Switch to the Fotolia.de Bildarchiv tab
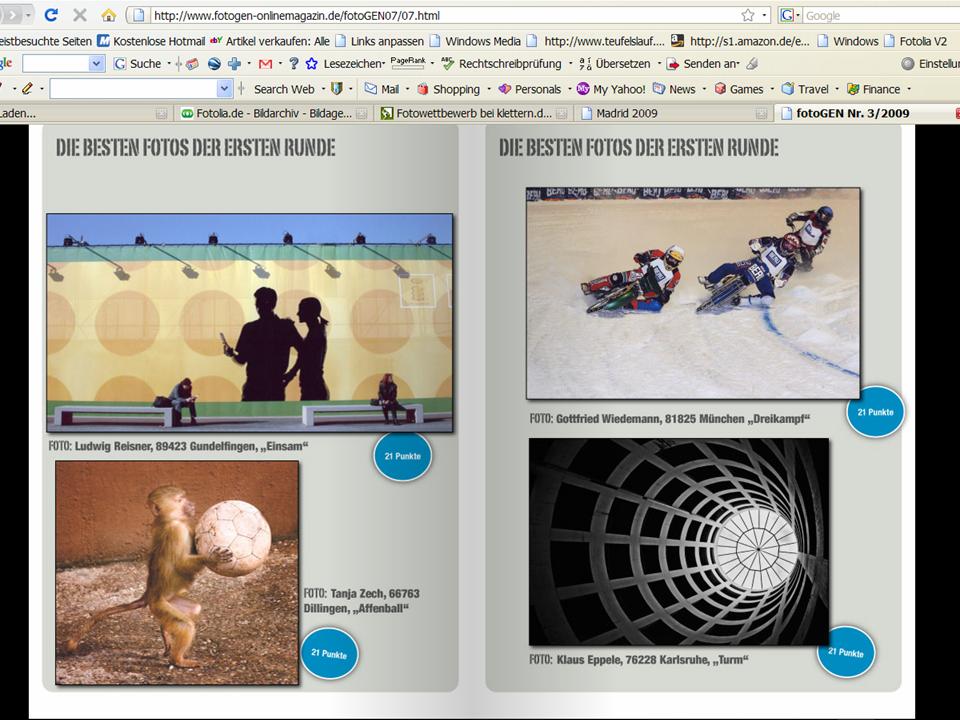 (265, 113)
